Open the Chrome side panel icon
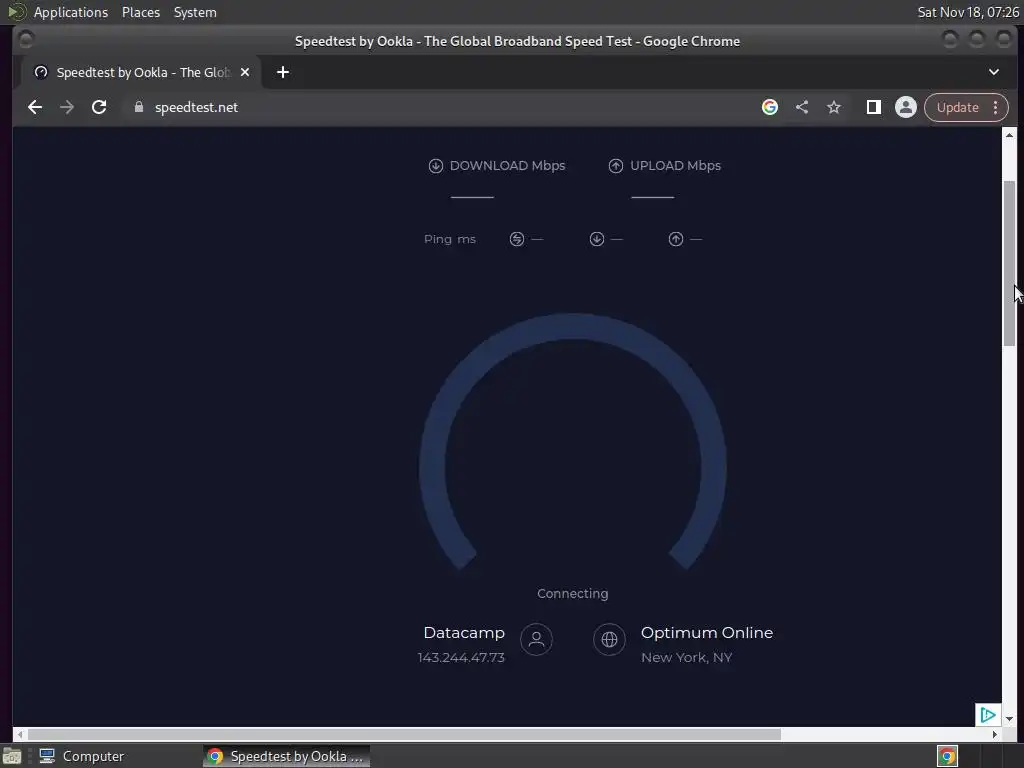Screen dimensions: 1024x768 874,107
